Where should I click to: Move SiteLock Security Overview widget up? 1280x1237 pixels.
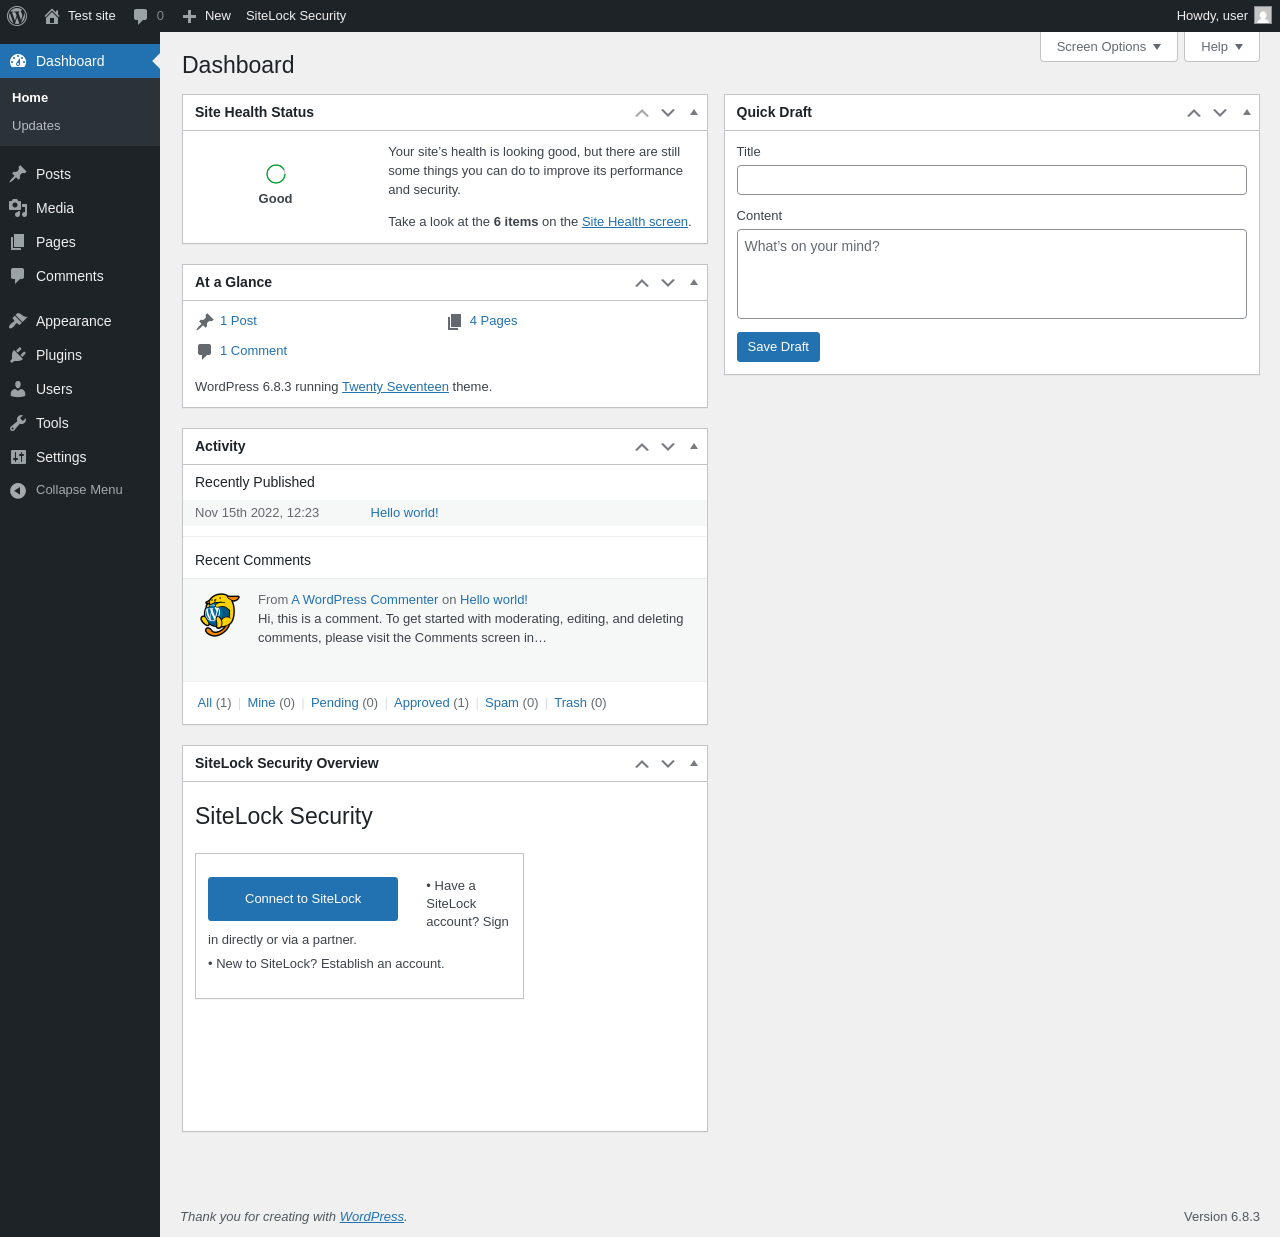(642, 764)
